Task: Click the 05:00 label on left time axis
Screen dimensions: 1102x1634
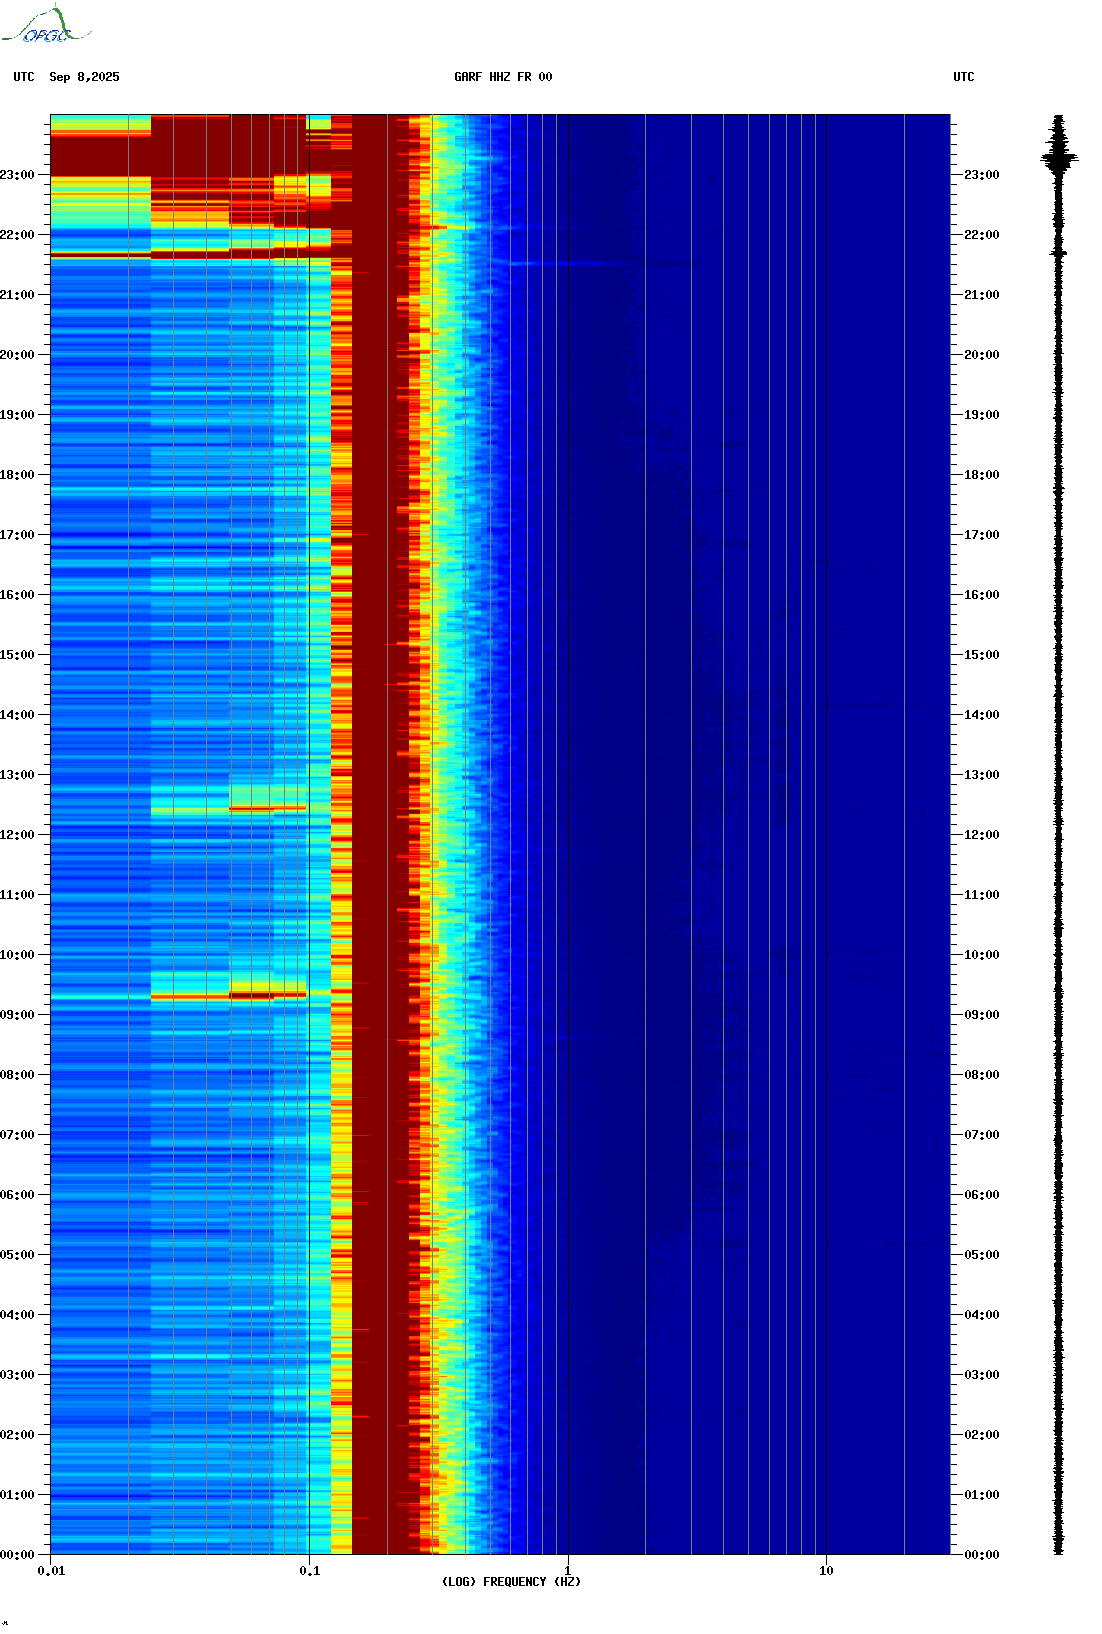Action: click(17, 1255)
